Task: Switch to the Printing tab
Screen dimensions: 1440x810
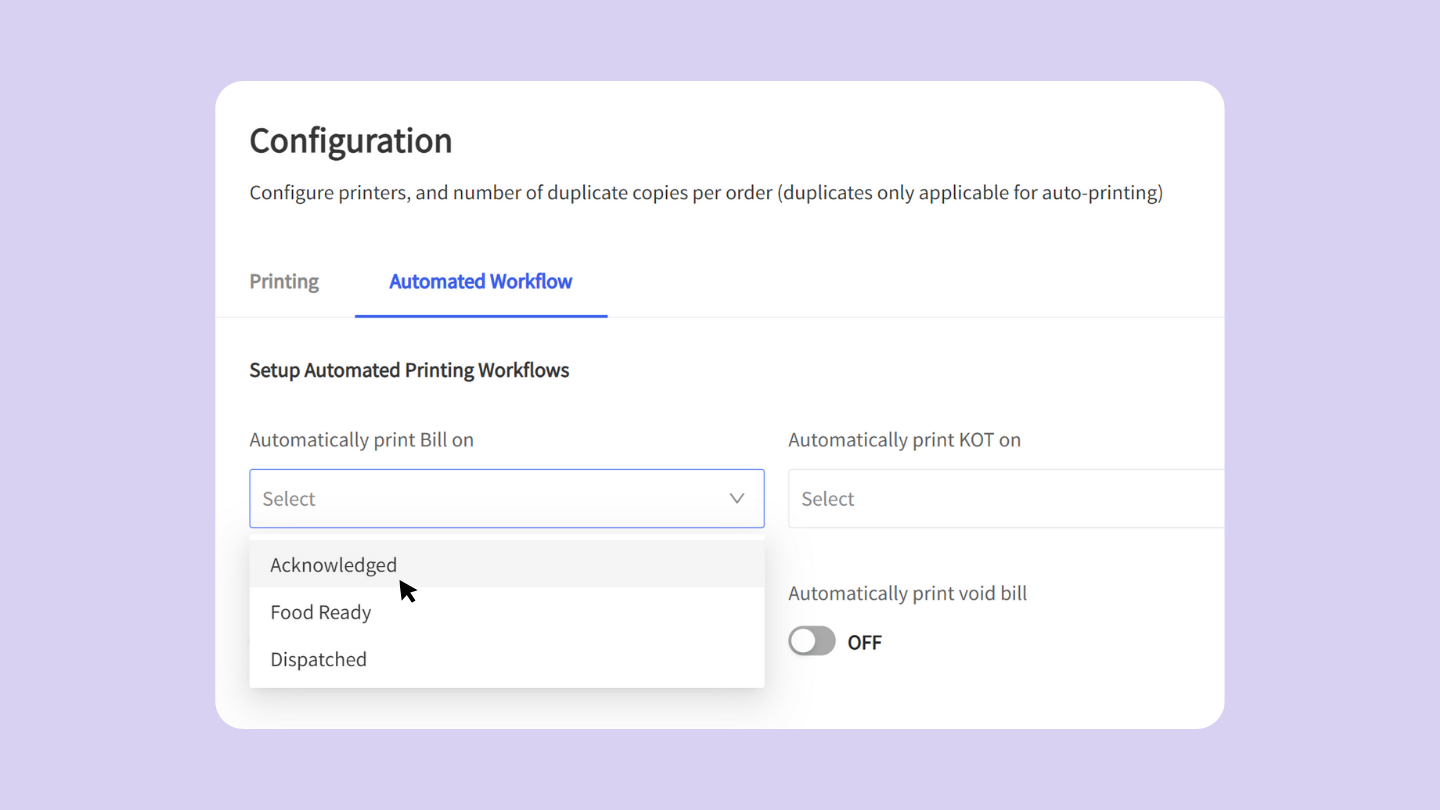Action: 283,282
